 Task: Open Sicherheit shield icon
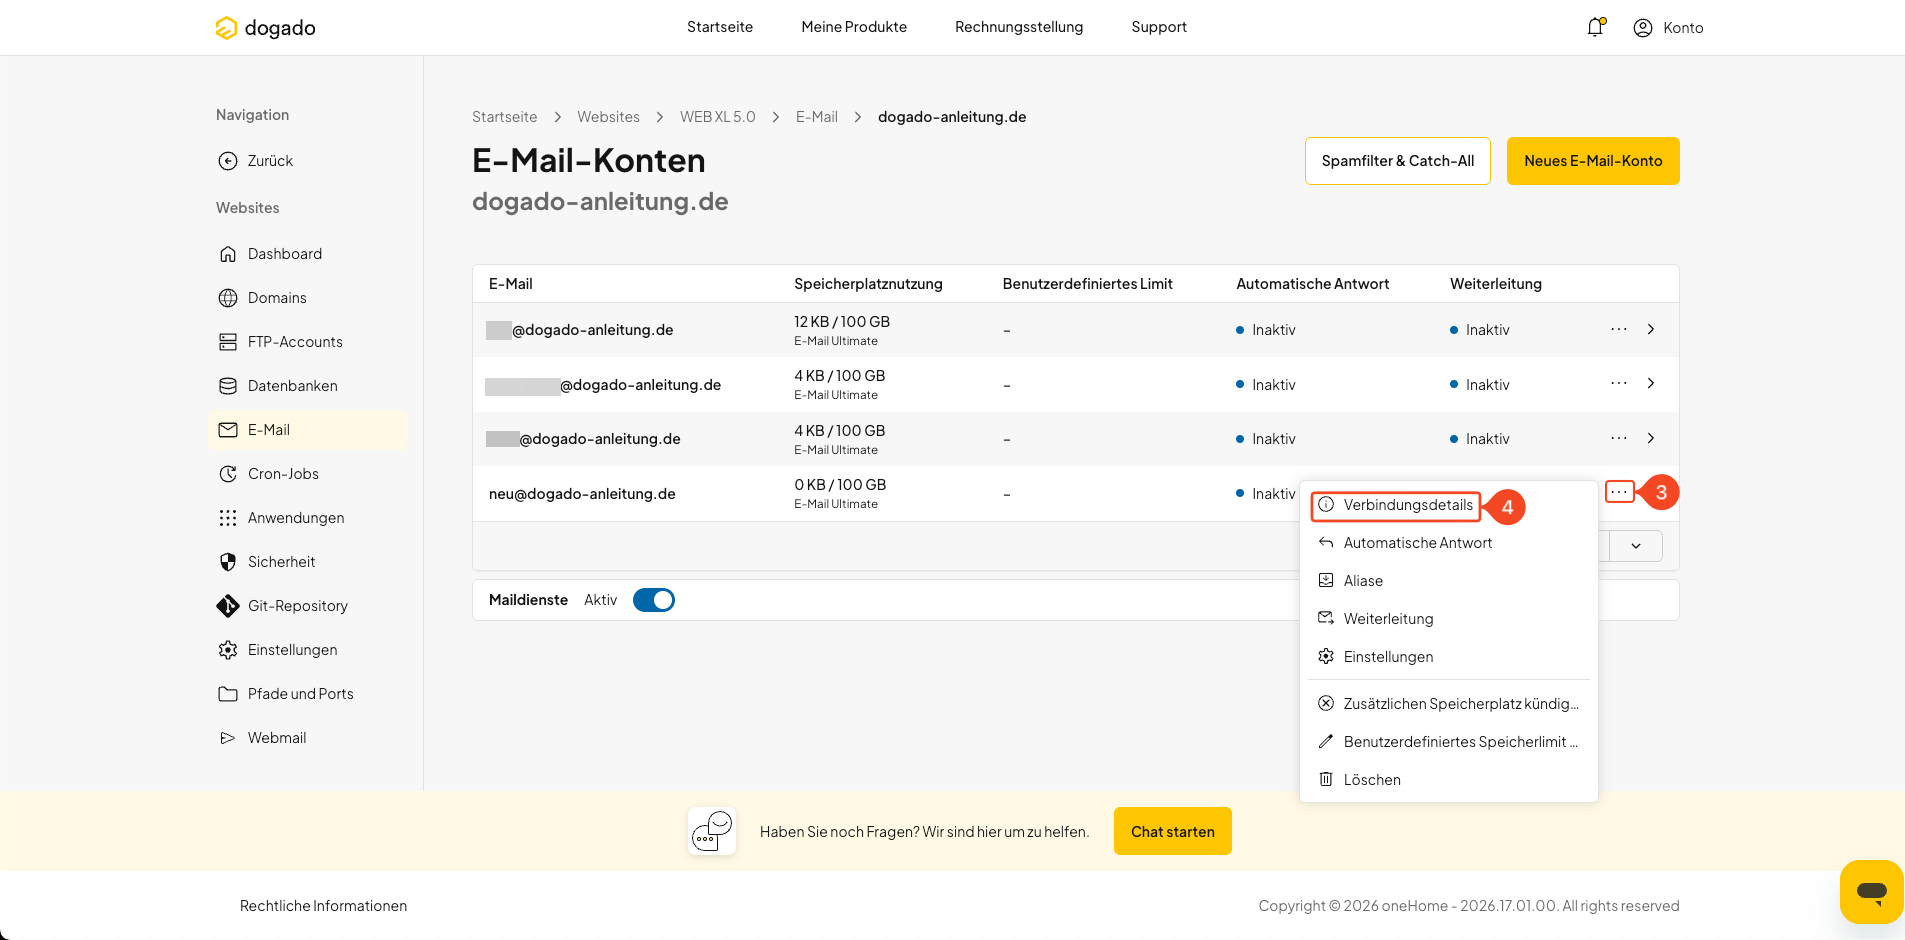pos(228,562)
